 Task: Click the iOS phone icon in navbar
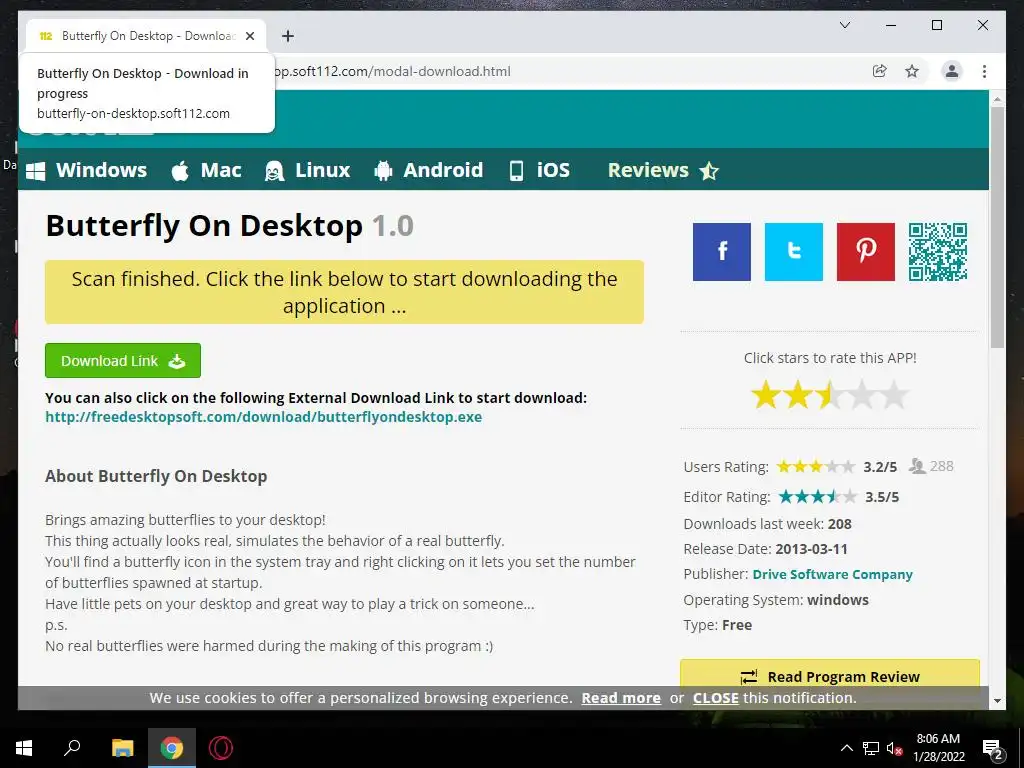(x=516, y=171)
